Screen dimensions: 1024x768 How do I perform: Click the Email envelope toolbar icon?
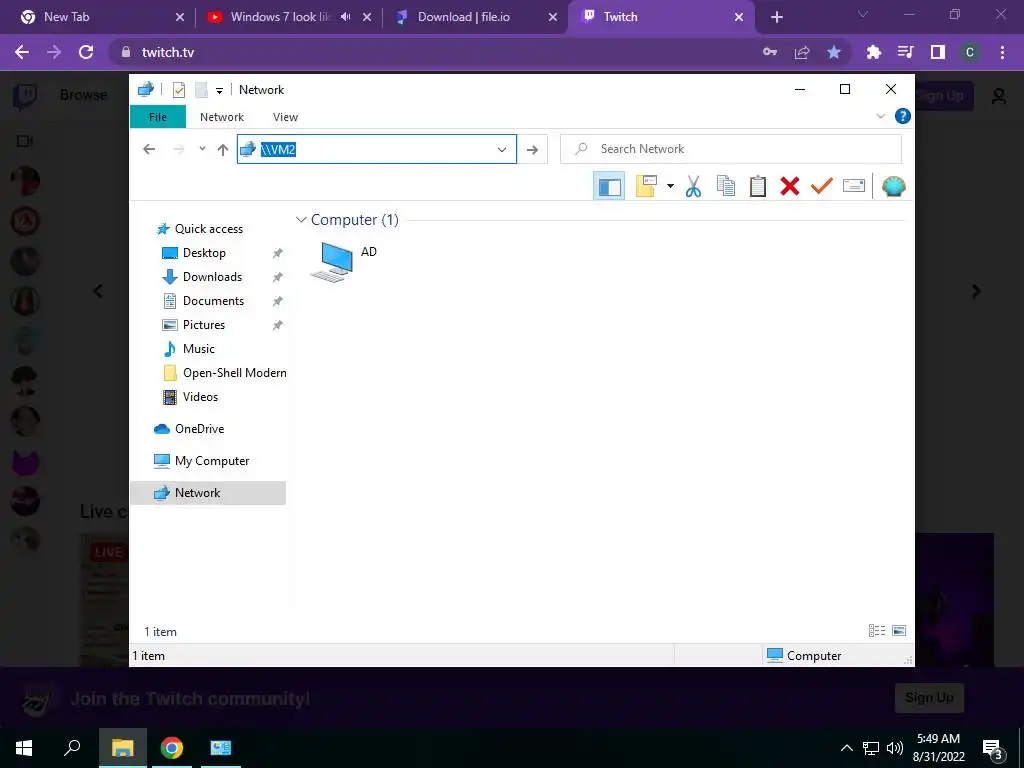pyautogui.click(x=854, y=187)
